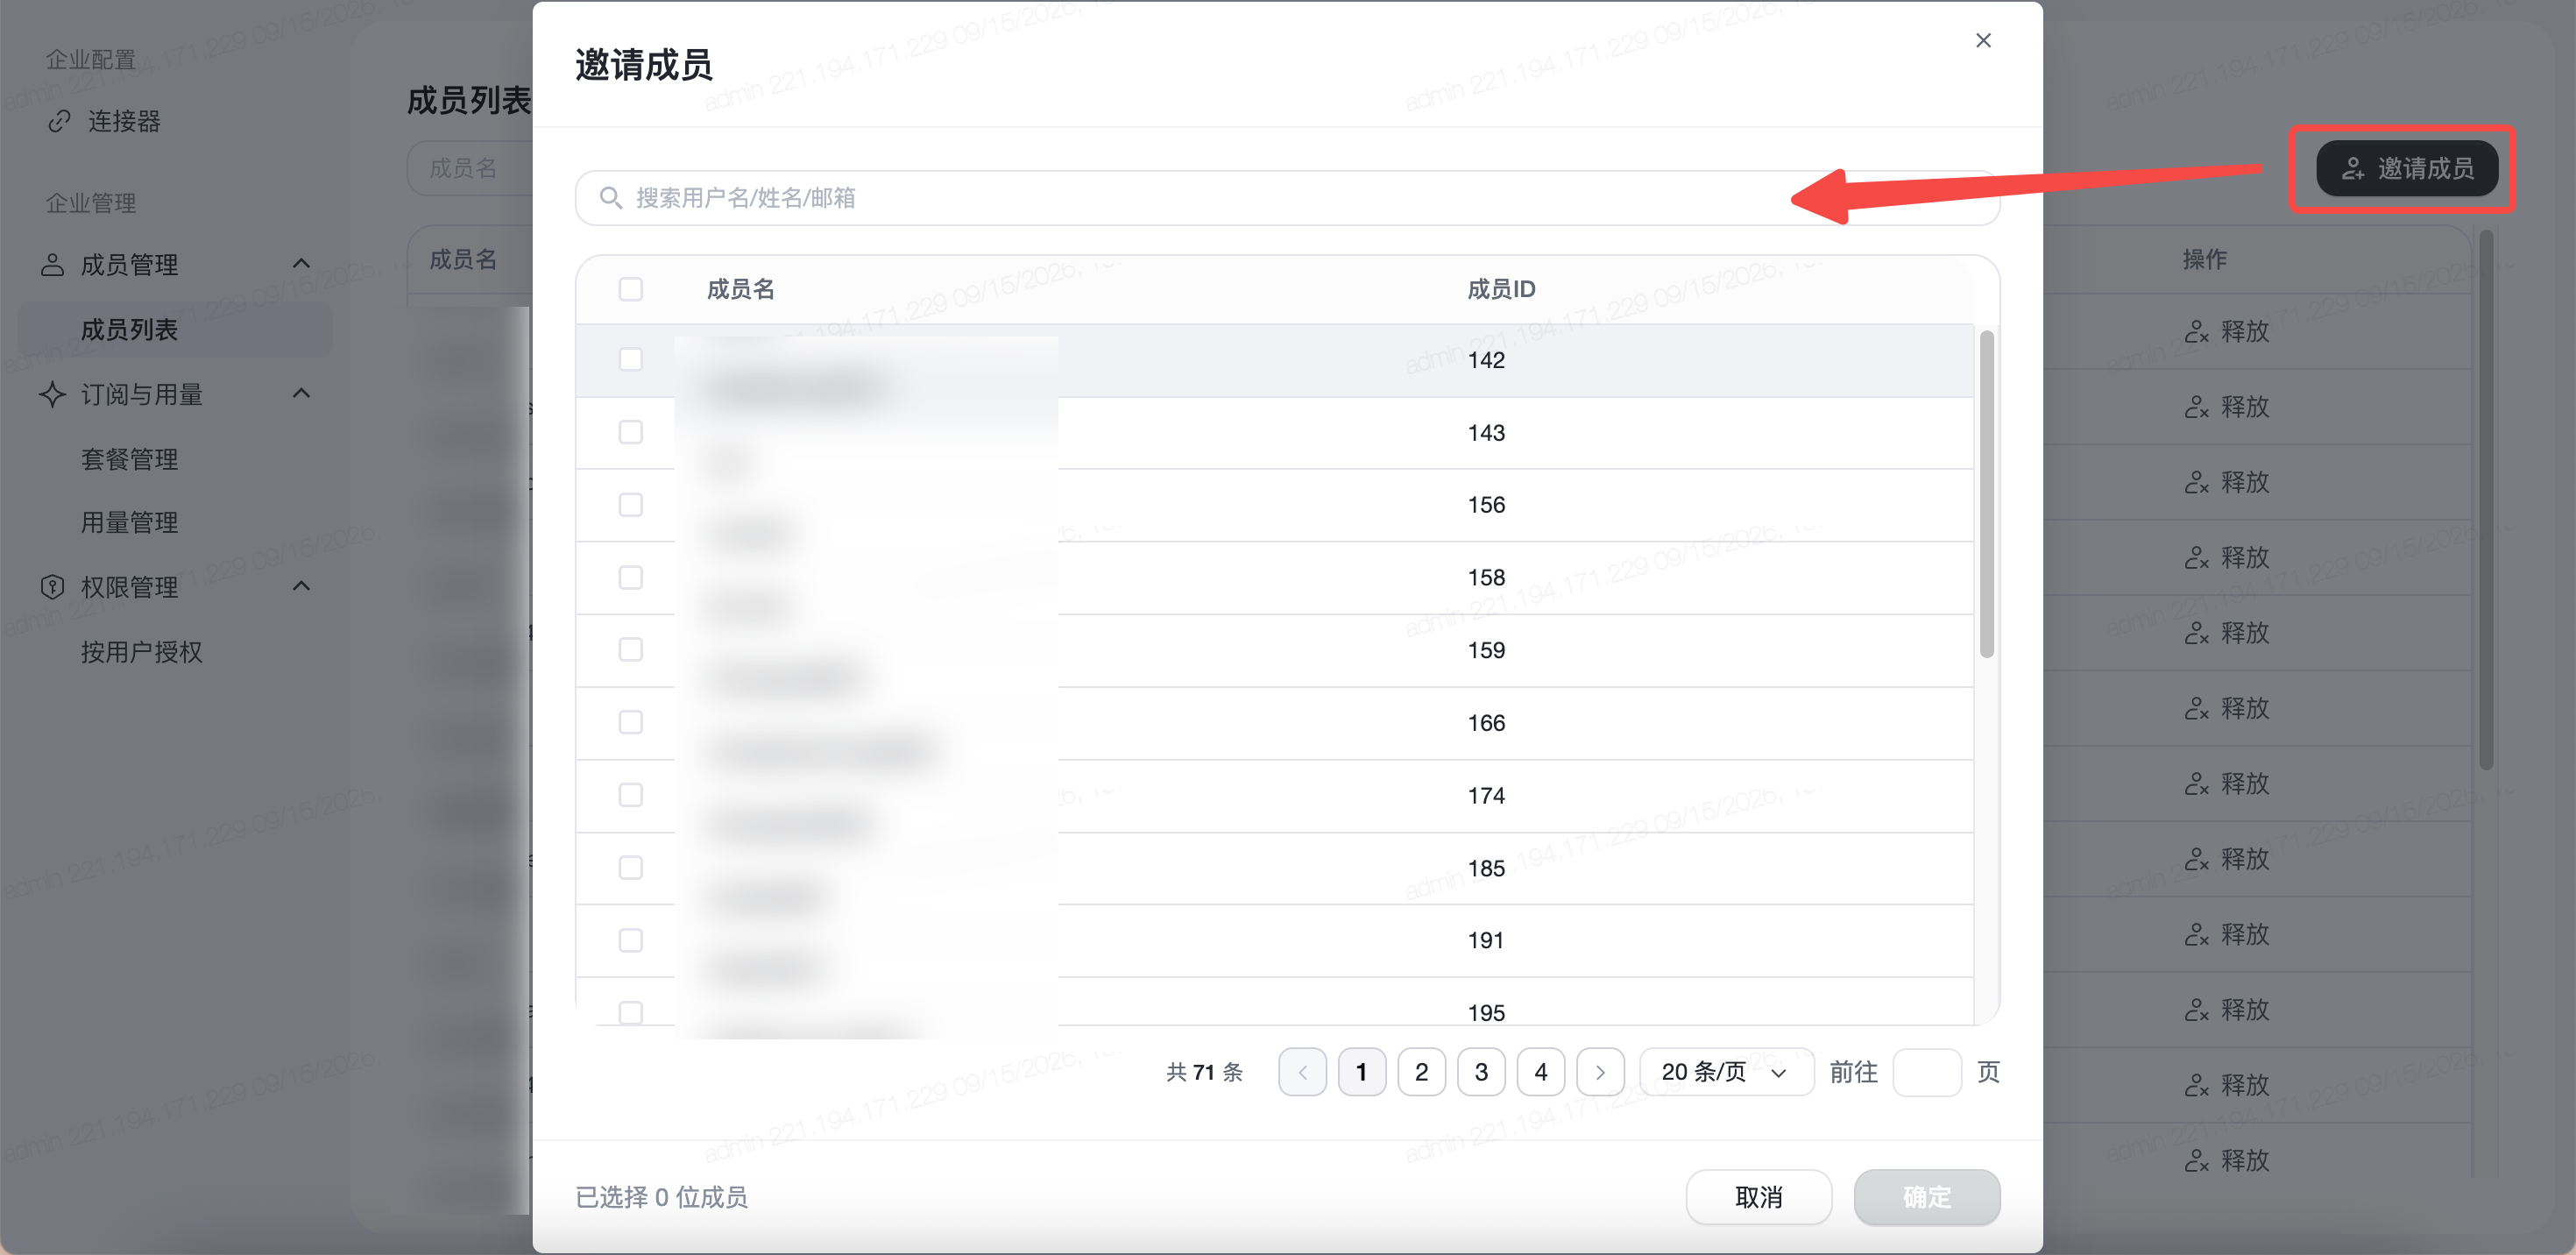Click the 权限管理 shield icon
Image resolution: width=2576 pixels, height=1255 pixels.
click(52, 587)
